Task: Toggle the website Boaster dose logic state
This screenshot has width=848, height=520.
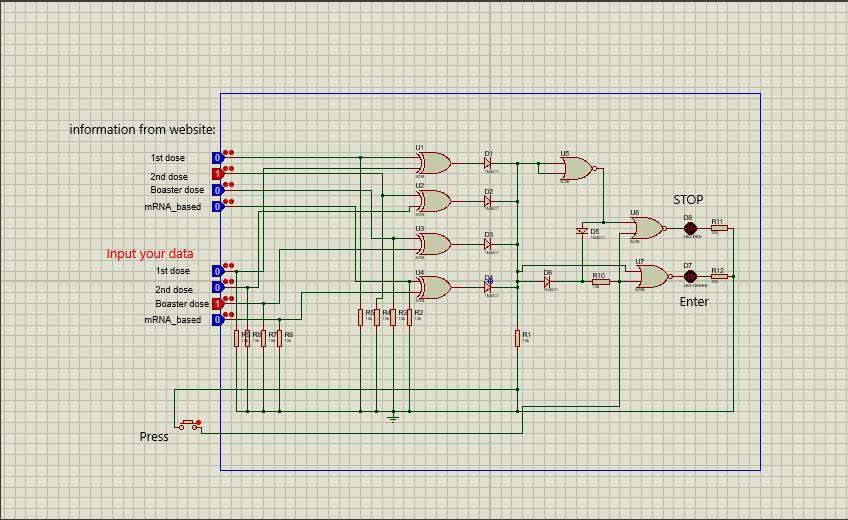Action: pos(217,190)
